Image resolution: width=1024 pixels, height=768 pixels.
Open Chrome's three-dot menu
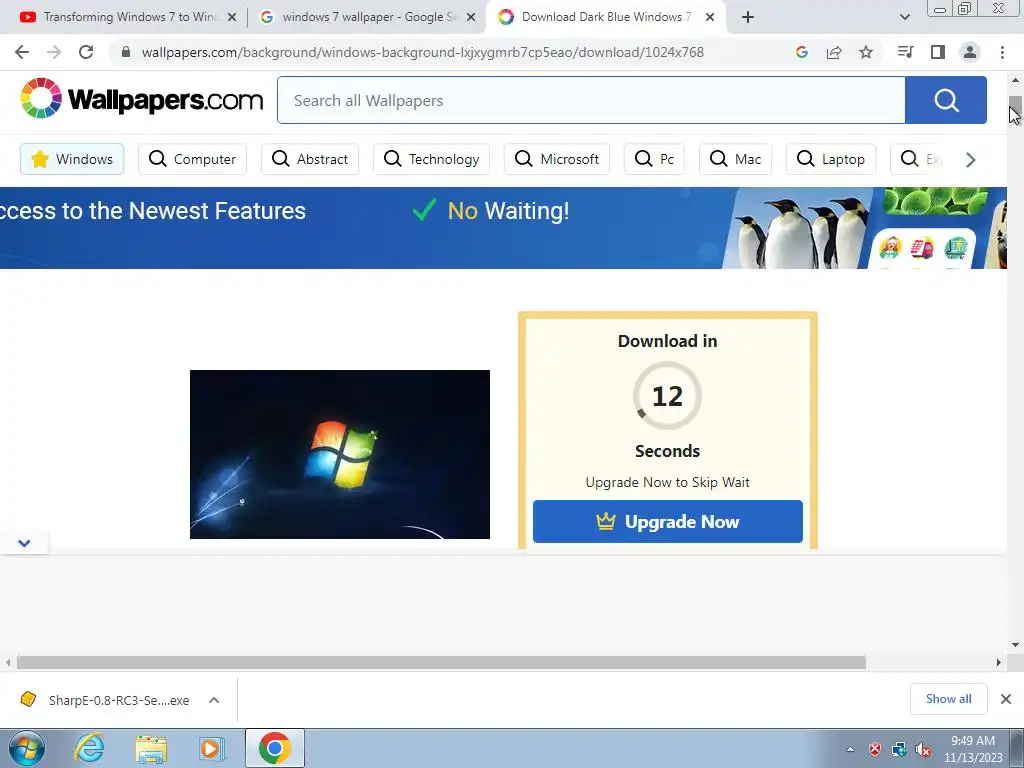[1002, 52]
